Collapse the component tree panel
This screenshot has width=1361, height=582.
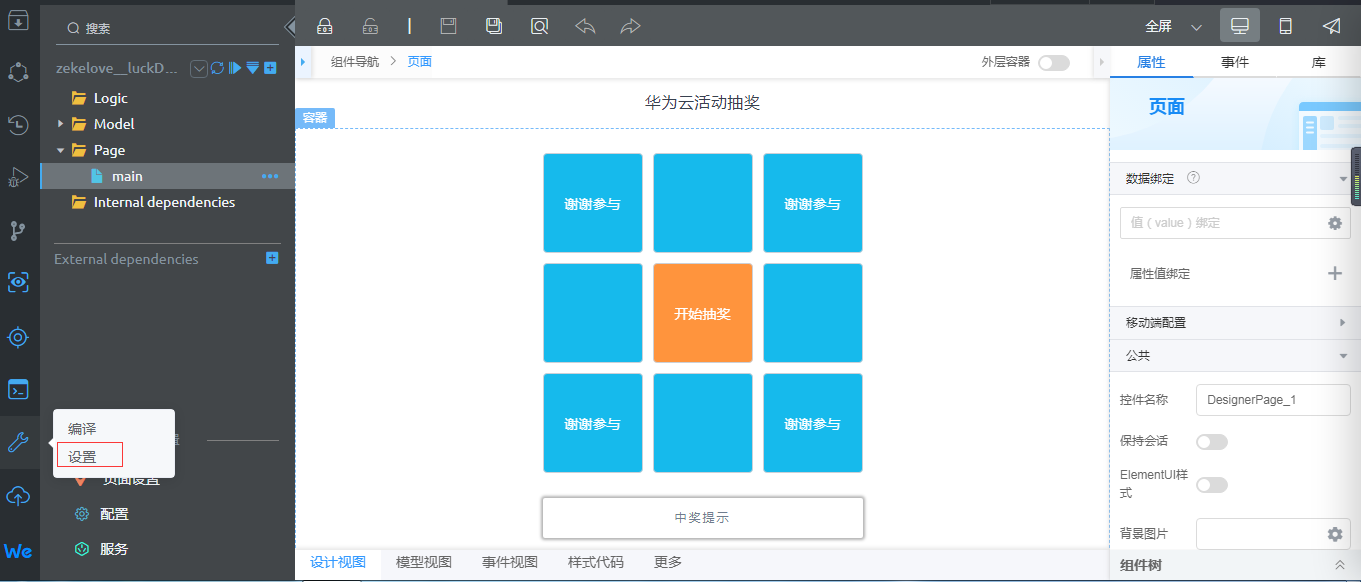pos(1340,565)
